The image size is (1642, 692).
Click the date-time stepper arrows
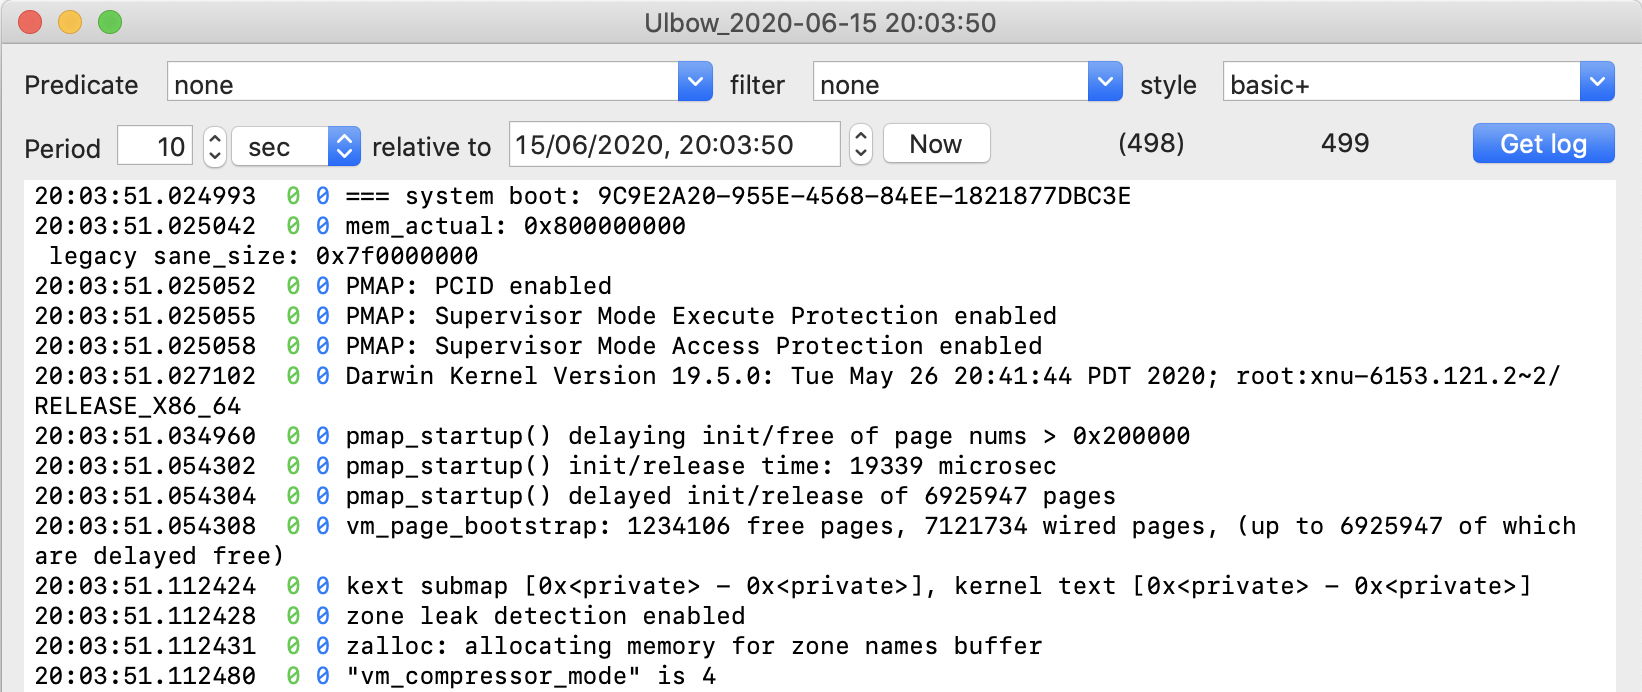[861, 145]
